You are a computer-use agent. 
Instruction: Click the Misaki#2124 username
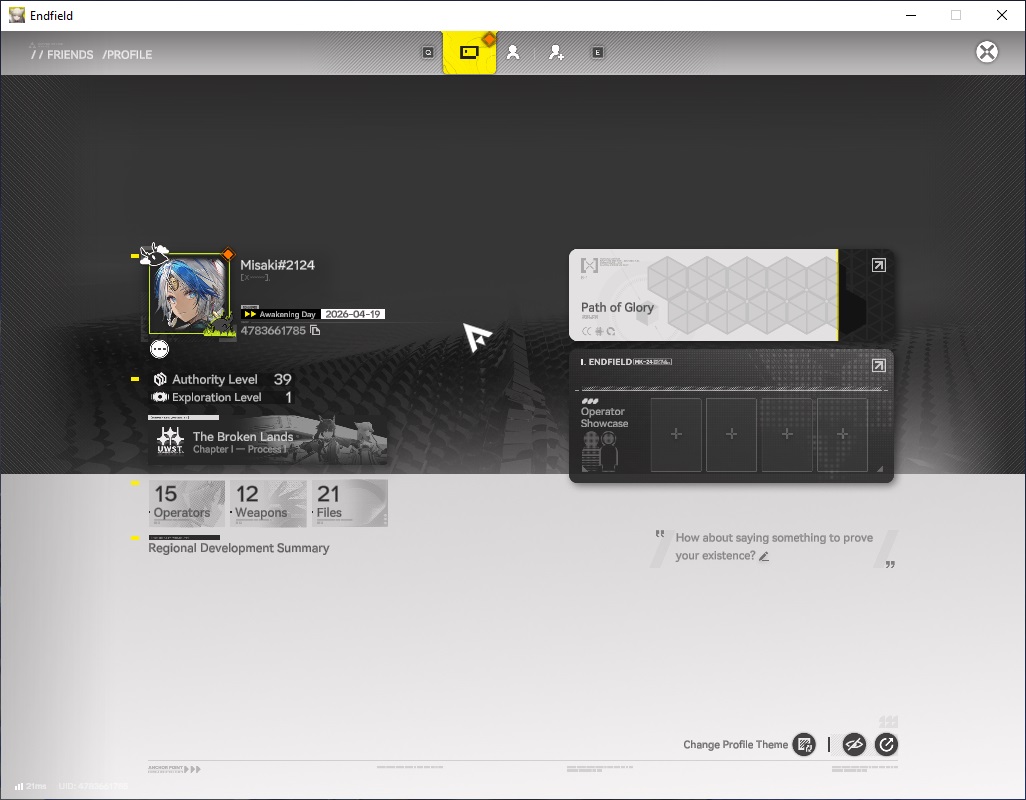[x=277, y=265]
